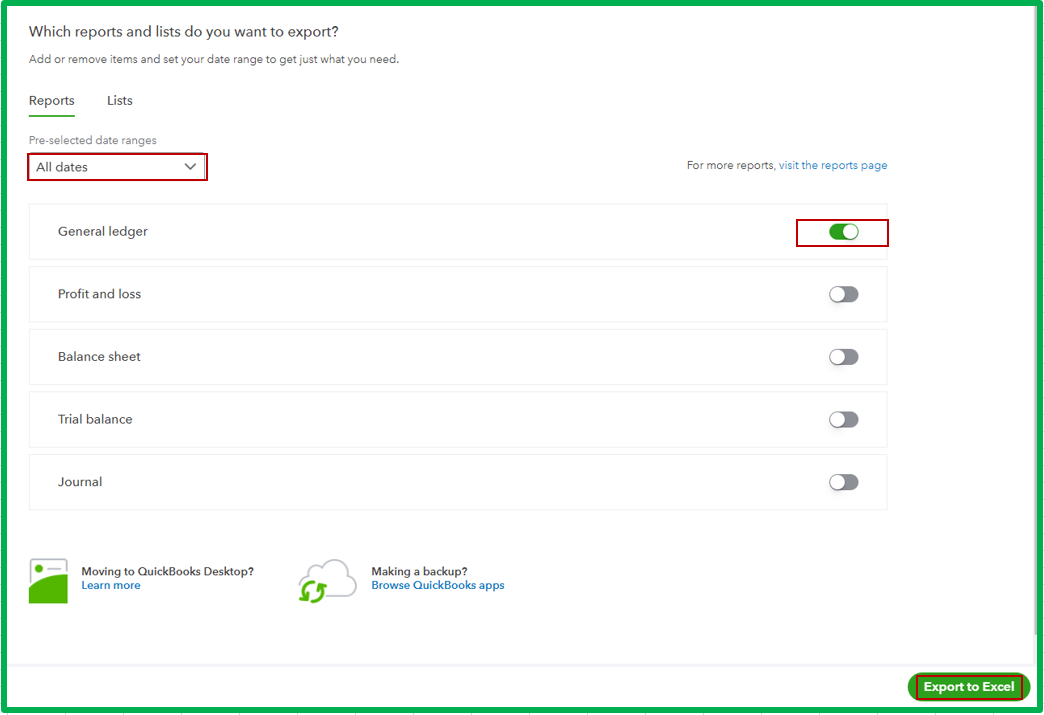Image resolution: width=1044 pixels, height=715 pixels.
Task: Open the Browse QuickBooks apps link
Action: click(437, 585)
